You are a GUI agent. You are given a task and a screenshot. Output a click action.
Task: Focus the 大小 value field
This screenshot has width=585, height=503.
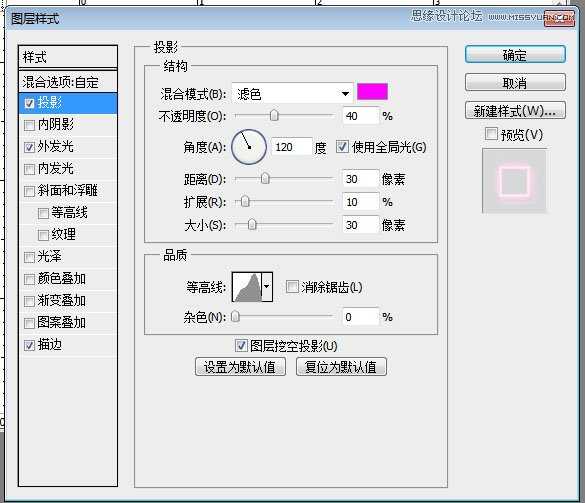[x=361, y=225]
